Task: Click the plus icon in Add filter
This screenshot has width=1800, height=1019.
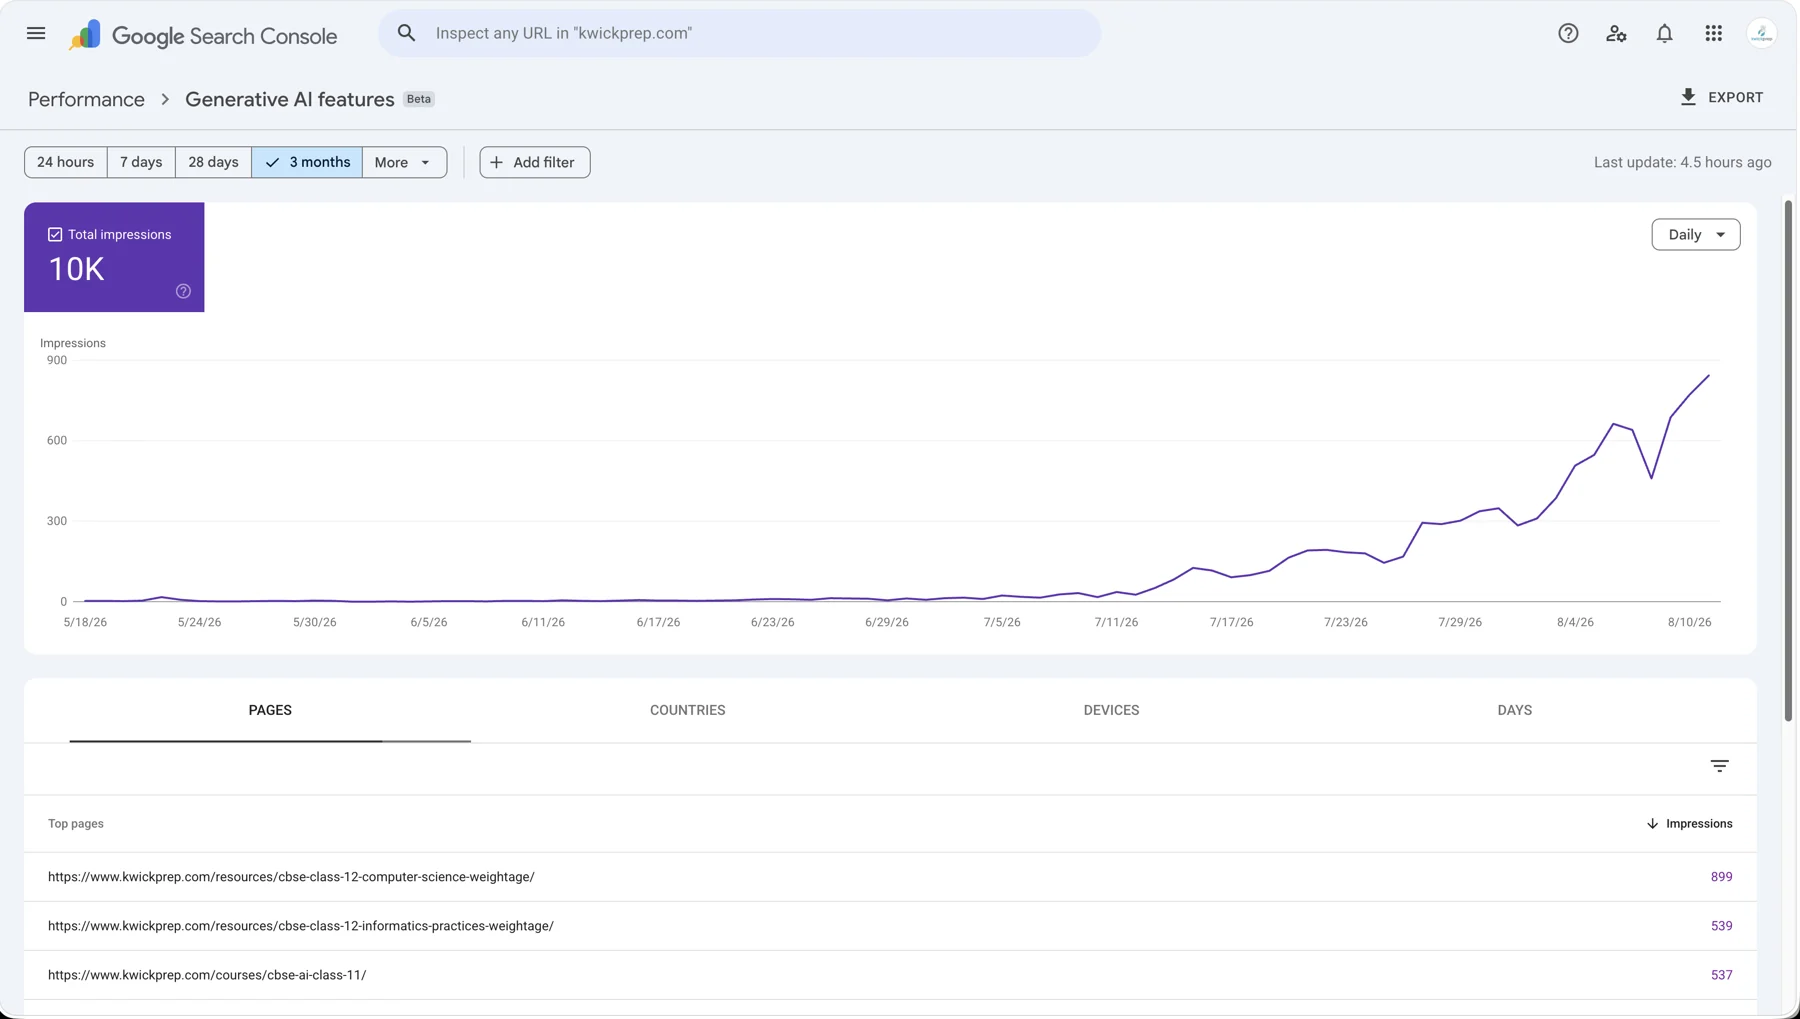Action: pos(497,162)
